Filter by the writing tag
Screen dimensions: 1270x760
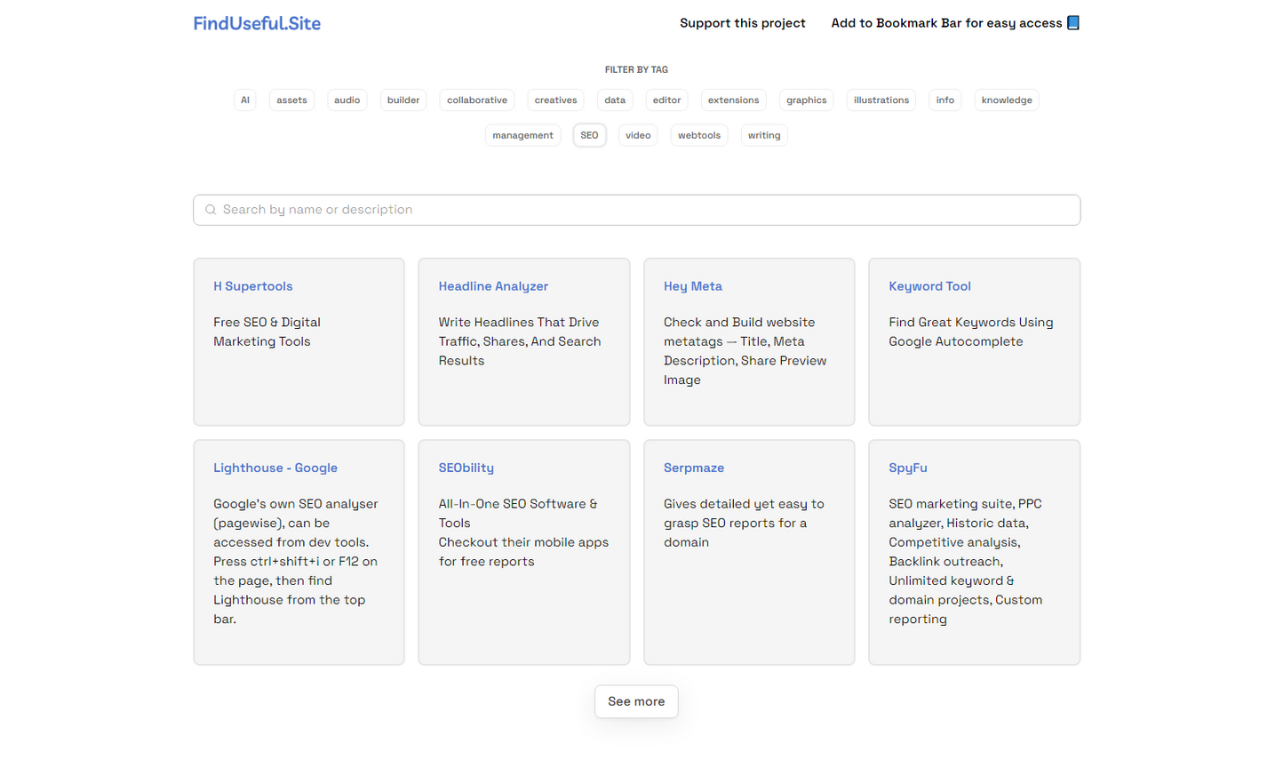click(x=764, y=135)
